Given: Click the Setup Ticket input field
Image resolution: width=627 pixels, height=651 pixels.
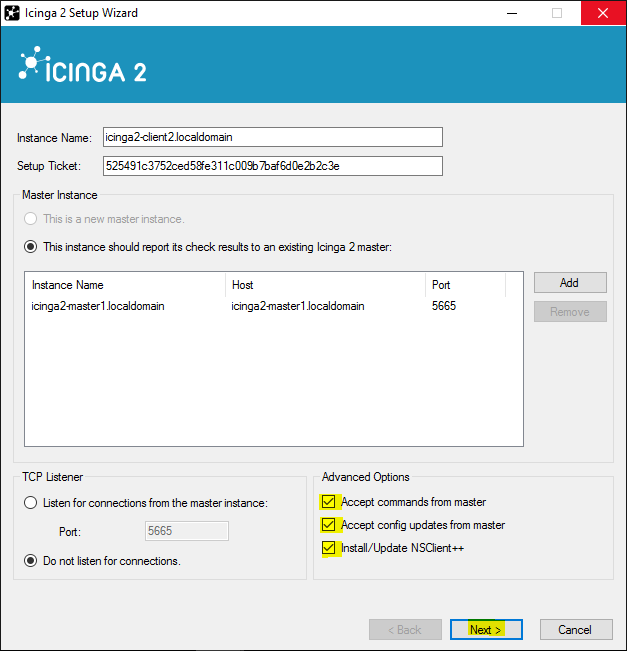Looking at the screenshot, I should coord(273,166).
